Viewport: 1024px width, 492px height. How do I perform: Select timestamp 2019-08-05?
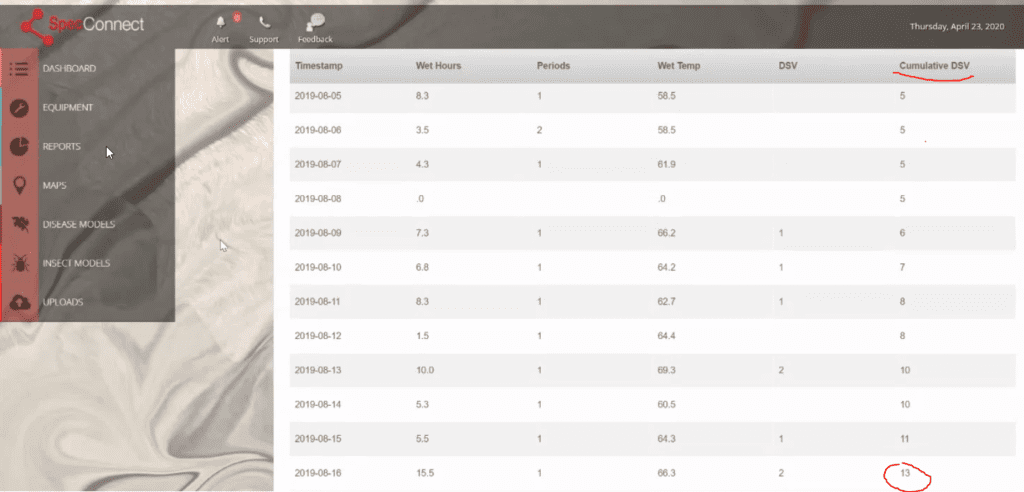(x=318, y=95)
